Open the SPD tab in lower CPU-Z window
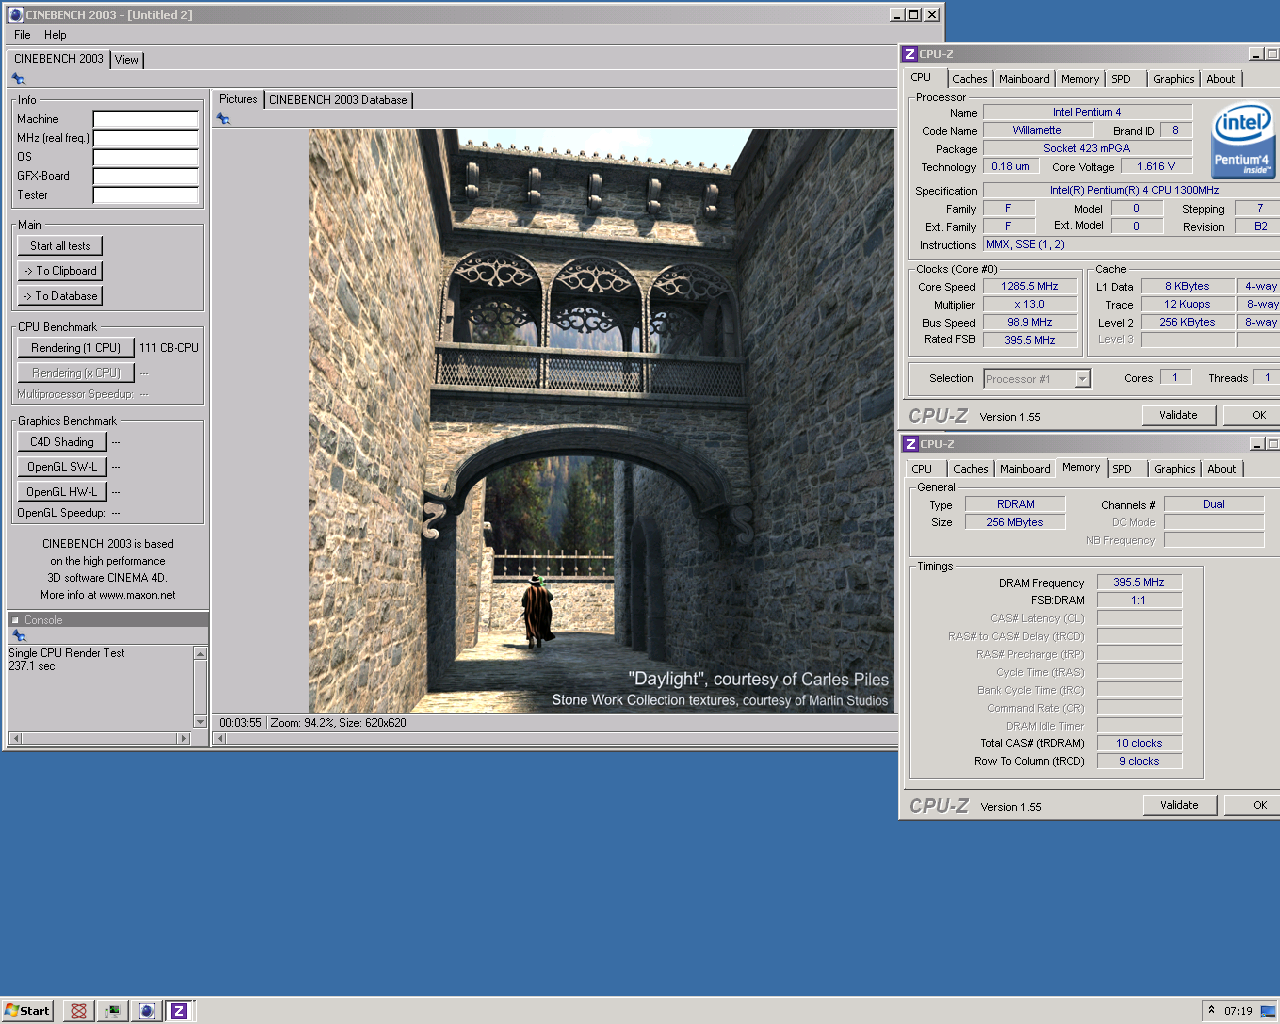Viewport: 1280px width, 1024px height. coord(1122,469)
